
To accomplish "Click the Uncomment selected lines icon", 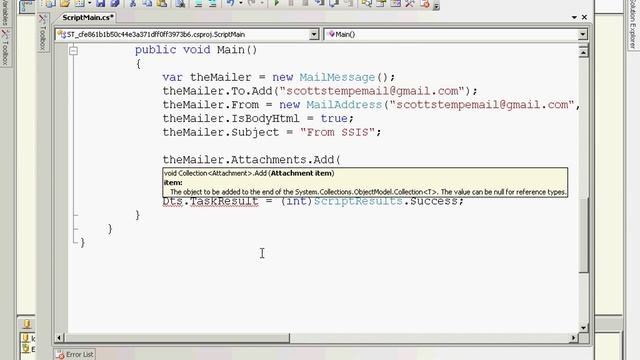I will point(212,4).
